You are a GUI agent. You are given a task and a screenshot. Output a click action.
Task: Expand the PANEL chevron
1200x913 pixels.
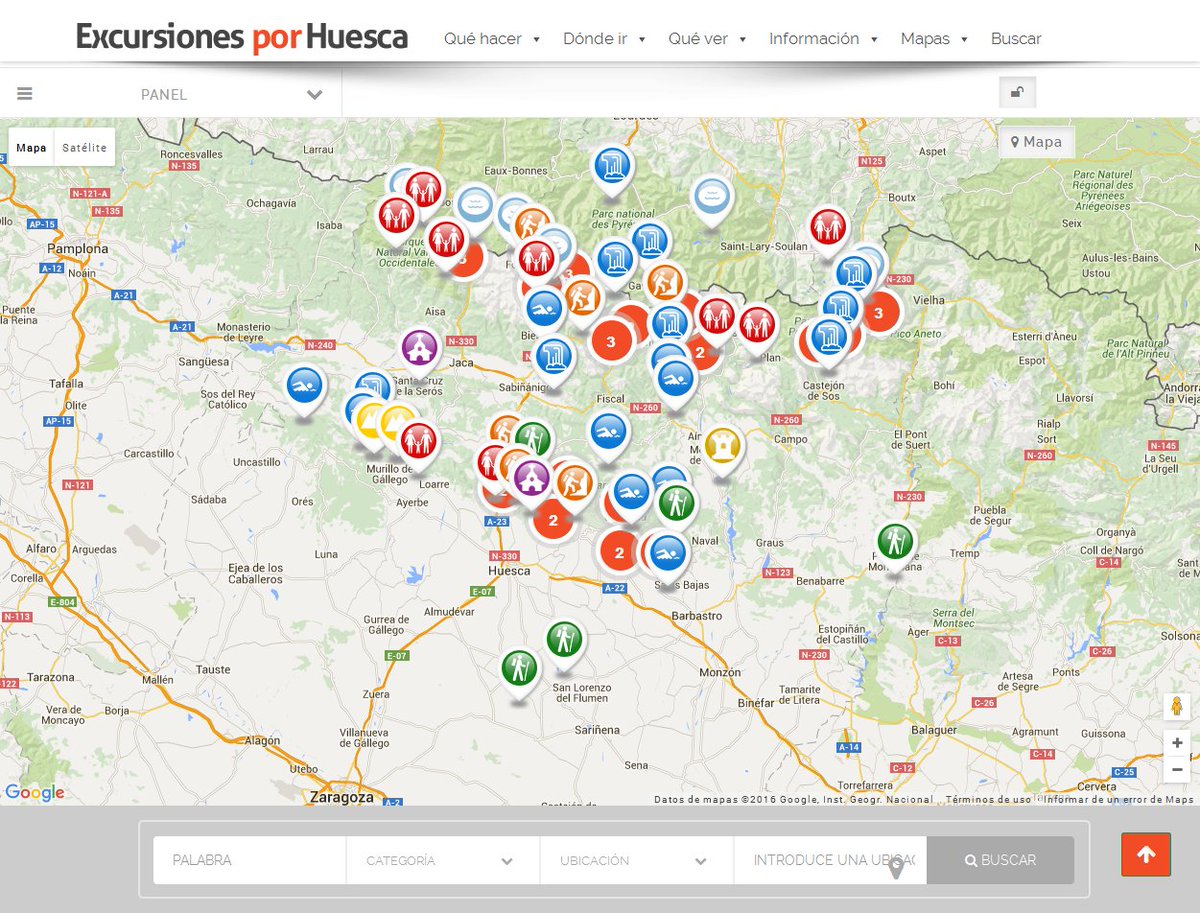click(x=315, y=95)
